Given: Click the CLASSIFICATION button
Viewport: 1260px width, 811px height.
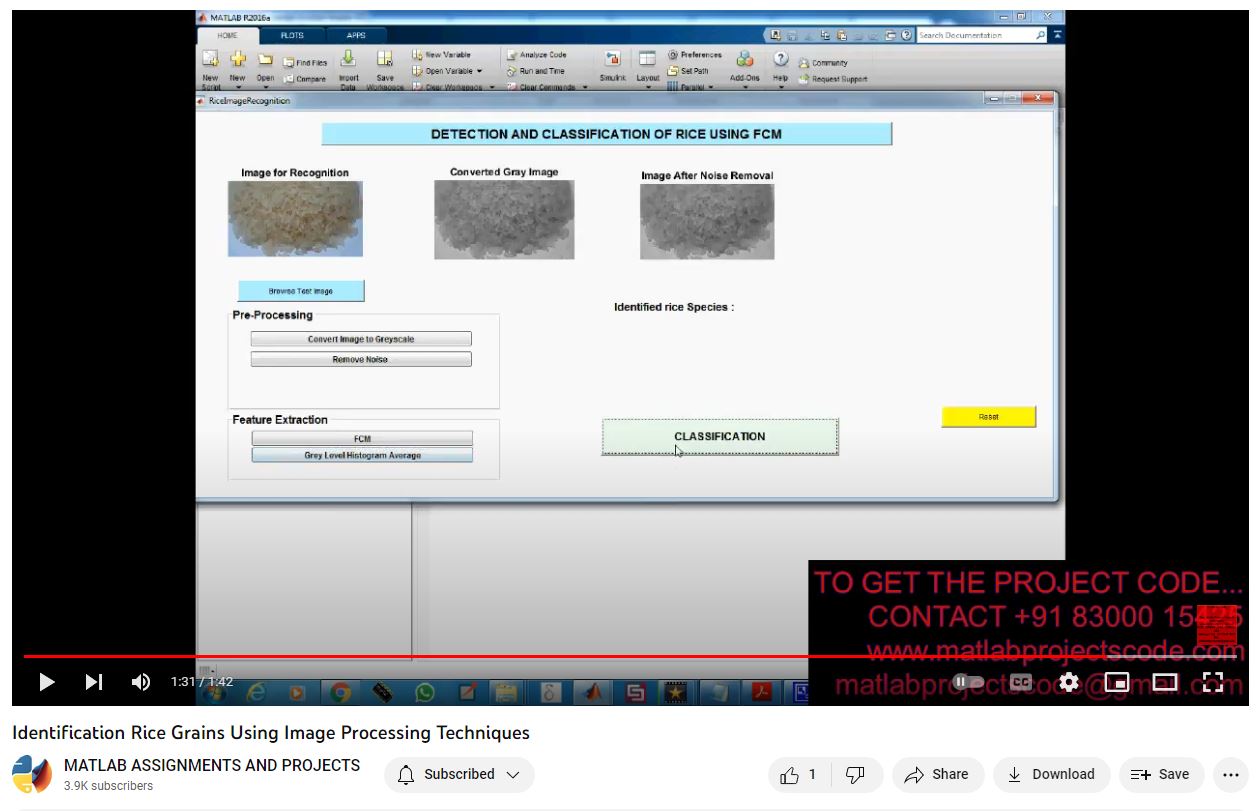Looking at the screenshot, I should [720, 437].
